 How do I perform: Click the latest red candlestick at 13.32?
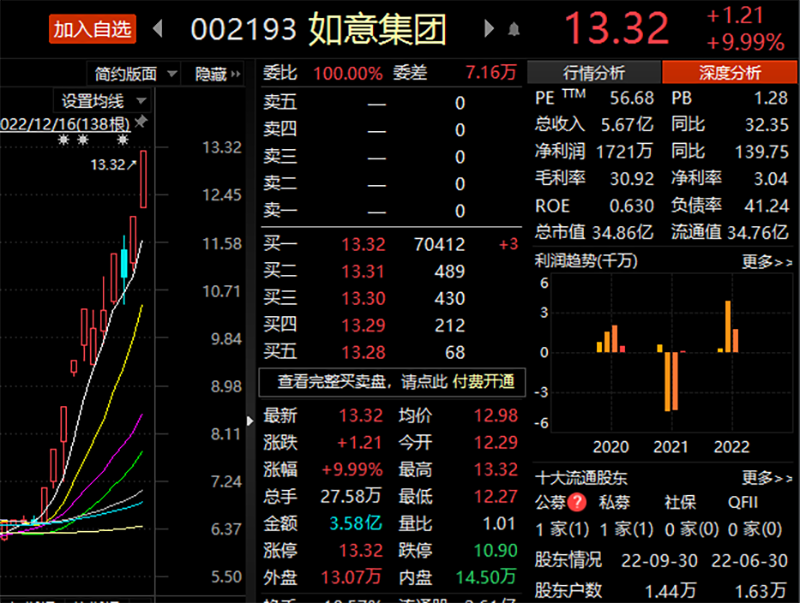143,179
